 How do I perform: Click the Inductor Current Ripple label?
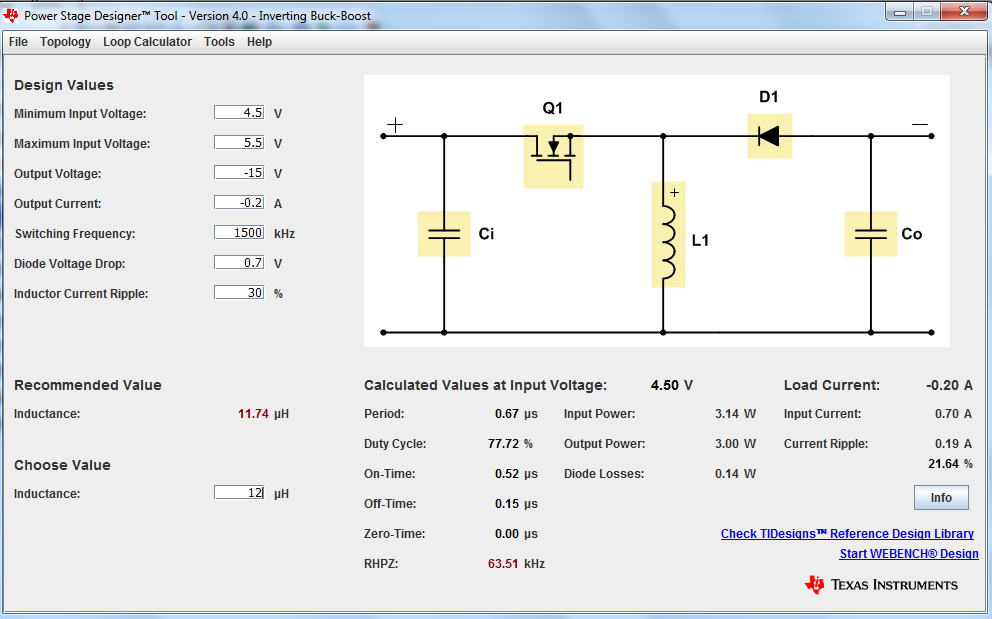(x=81, y=294)
